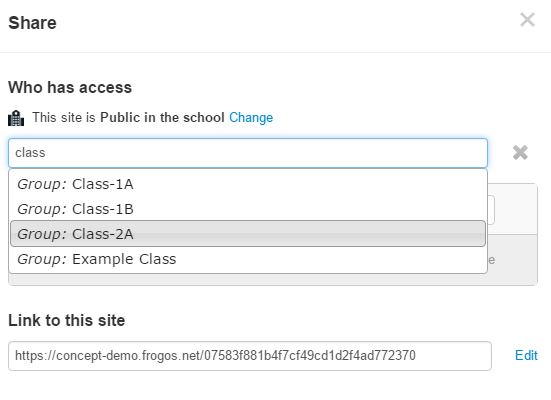The height and width of the screenshot is (400, 551).
Task: Select Group: Class-1A from suggestions
Action: click(x=248, y=184)
